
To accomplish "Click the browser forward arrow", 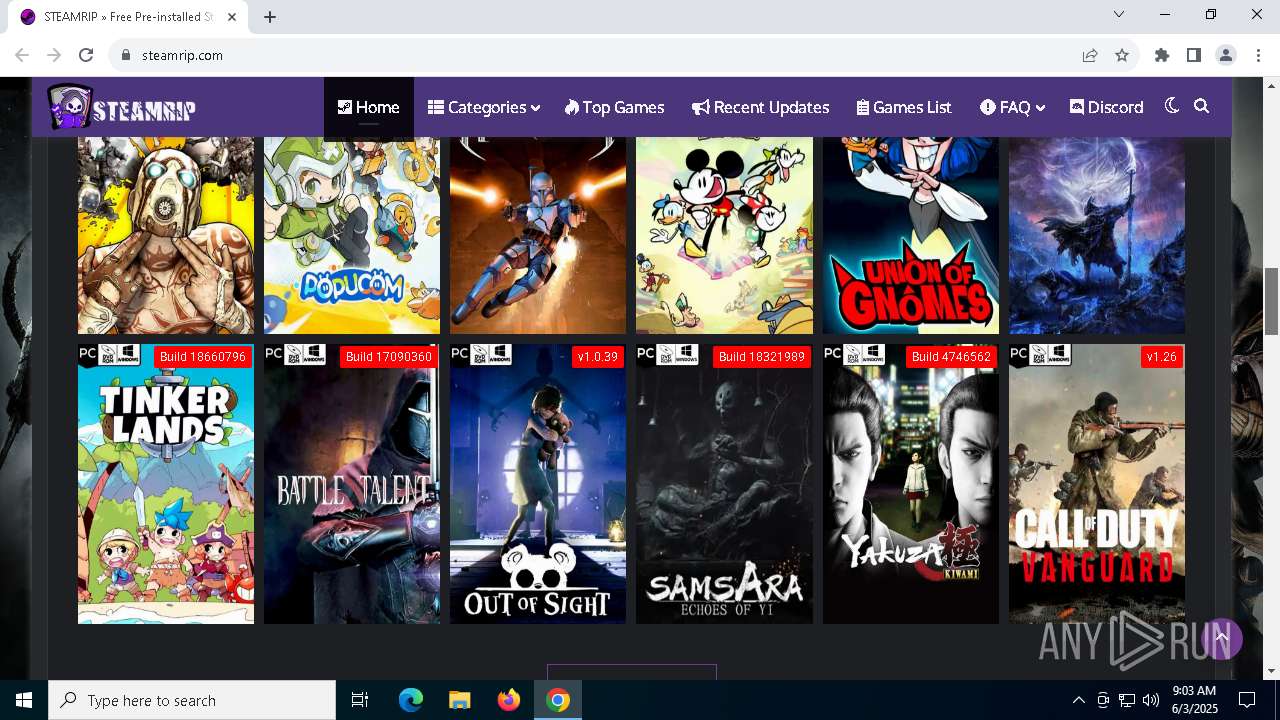I will [x=54, y=55].
